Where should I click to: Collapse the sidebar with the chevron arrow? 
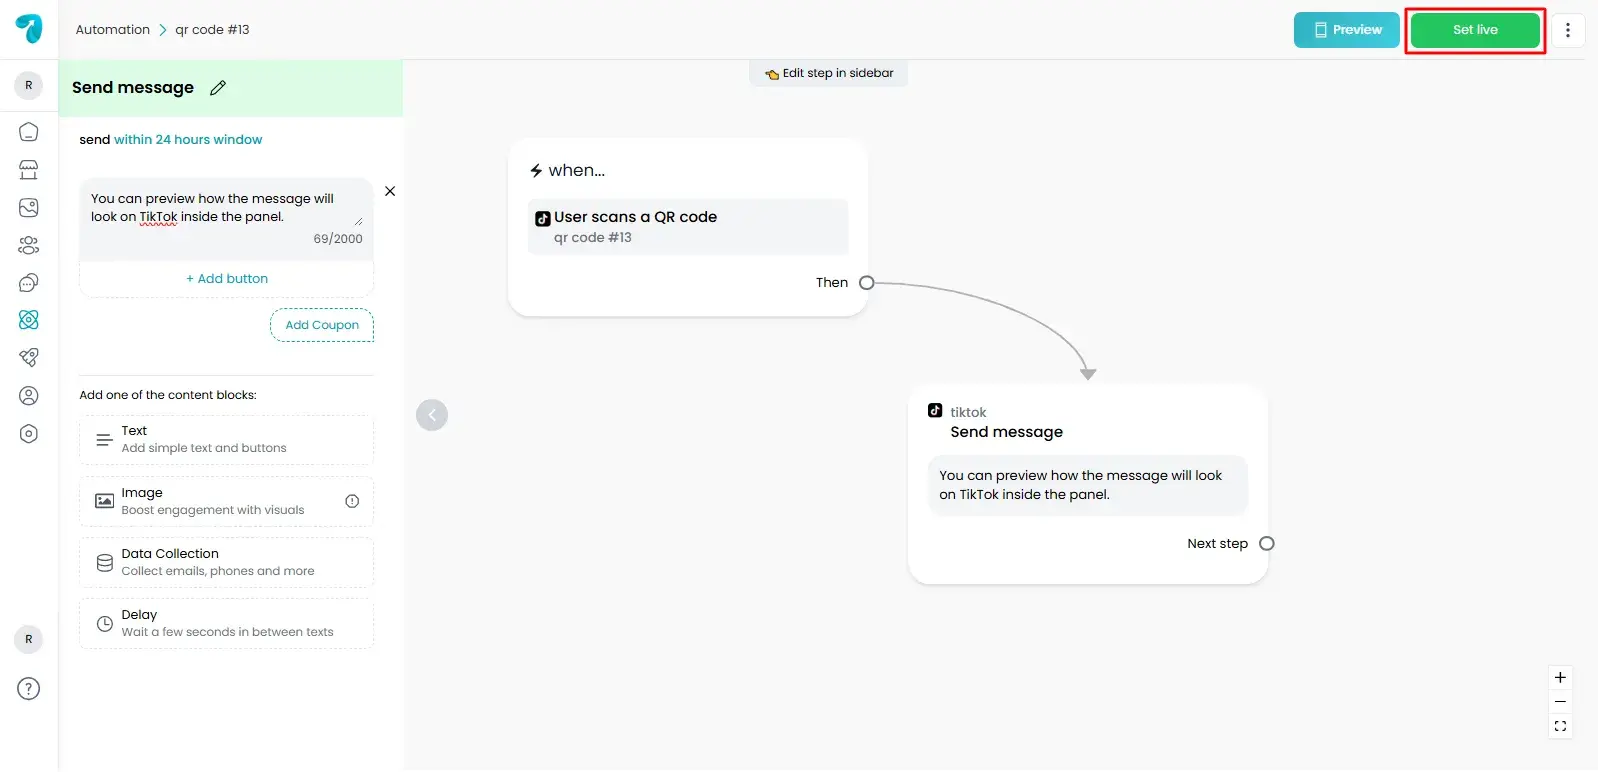(432, 415)
